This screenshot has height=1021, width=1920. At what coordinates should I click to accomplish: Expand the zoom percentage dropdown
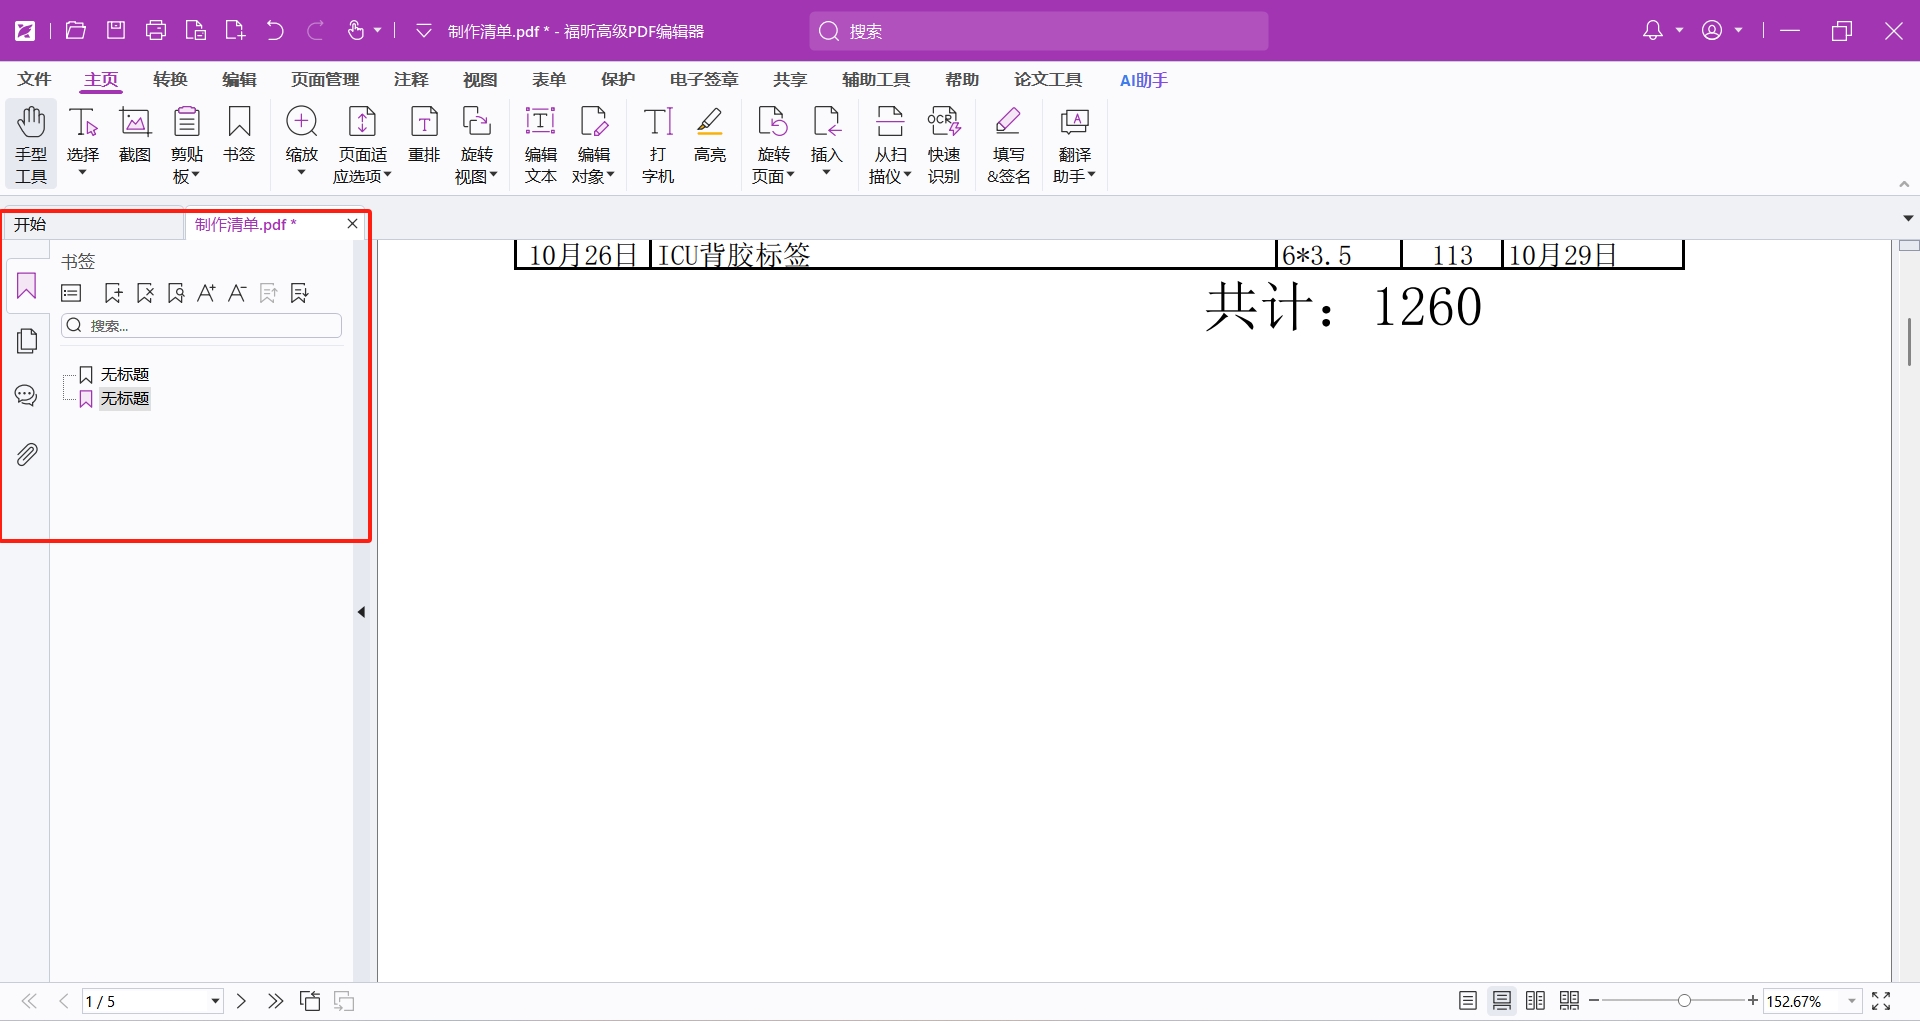1851,1001
